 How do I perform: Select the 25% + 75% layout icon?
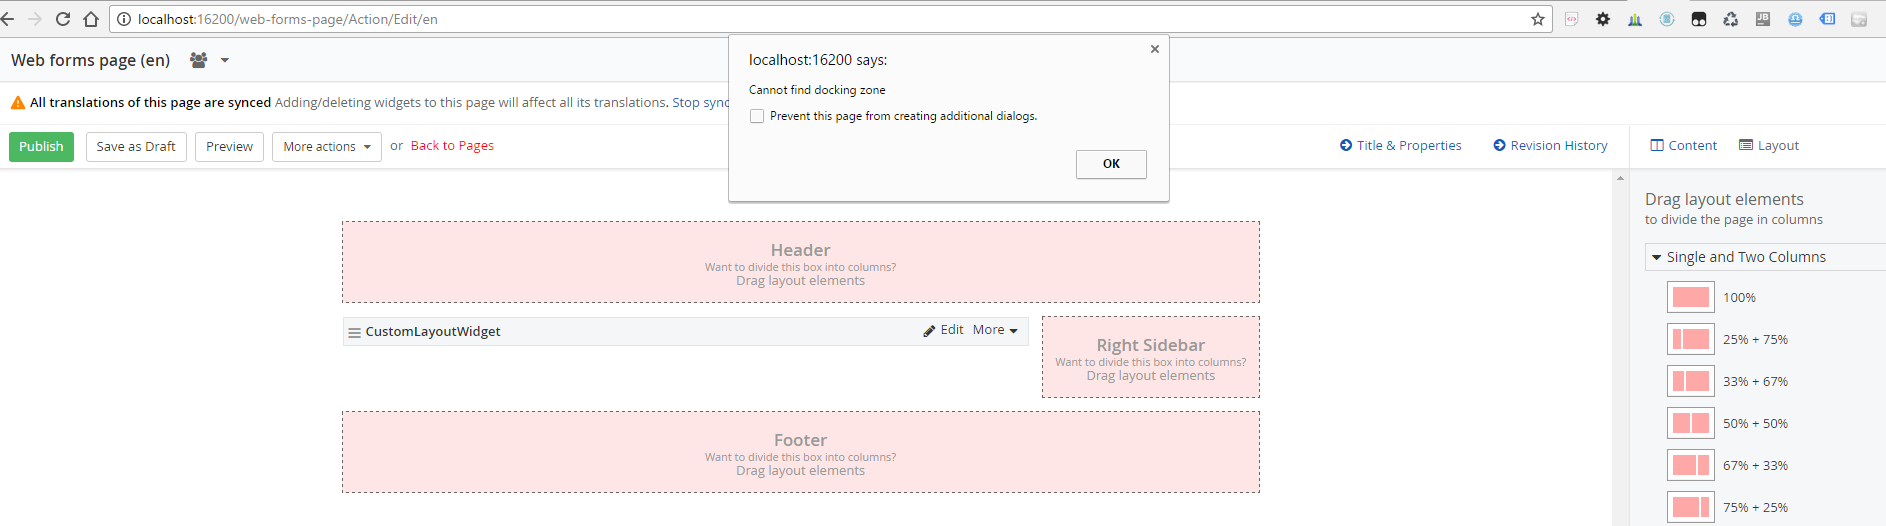coord(1690,340)
